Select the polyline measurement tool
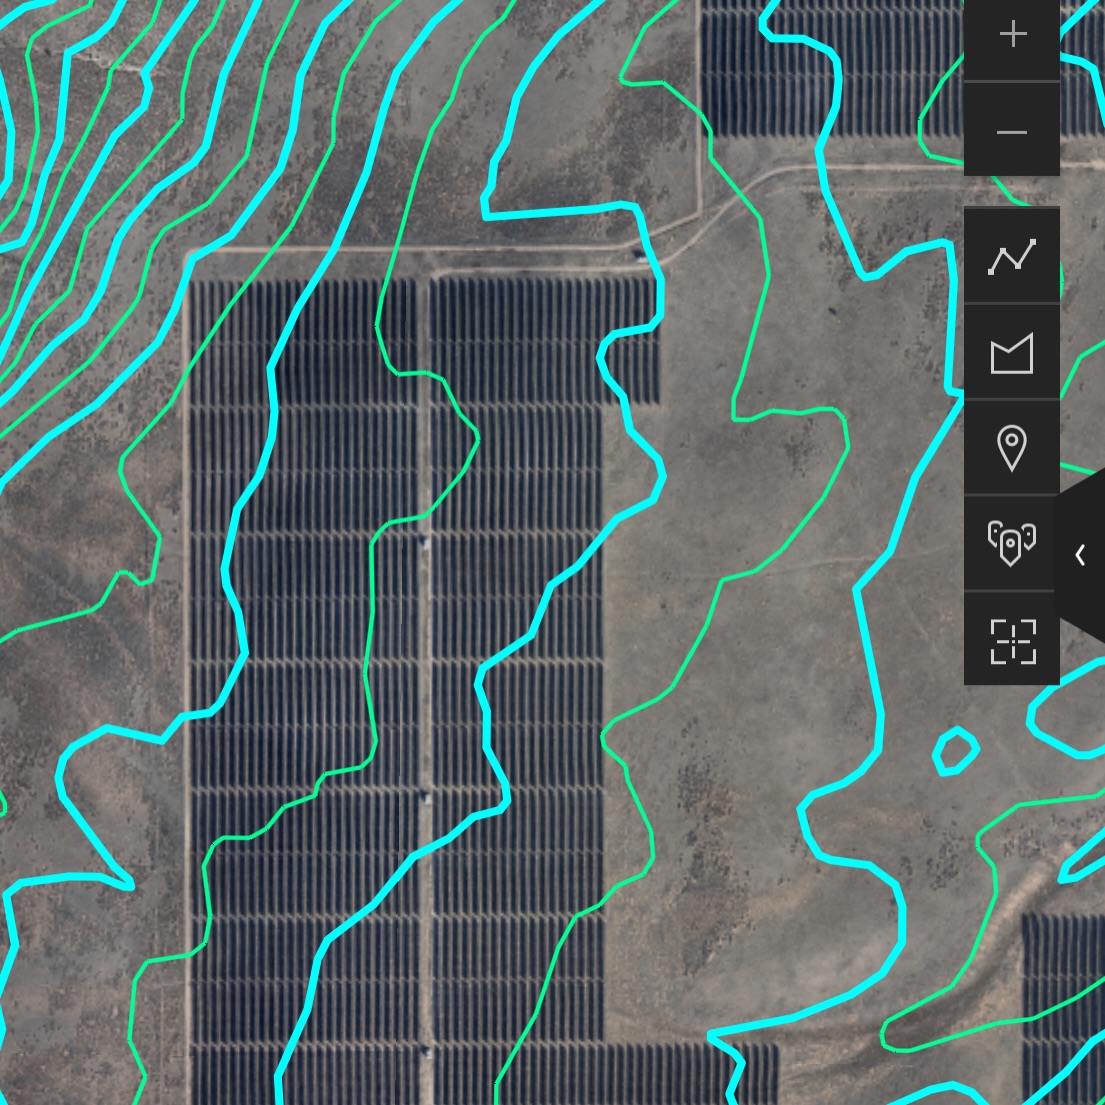1105x1105 pixels. tap(1012, 256)
